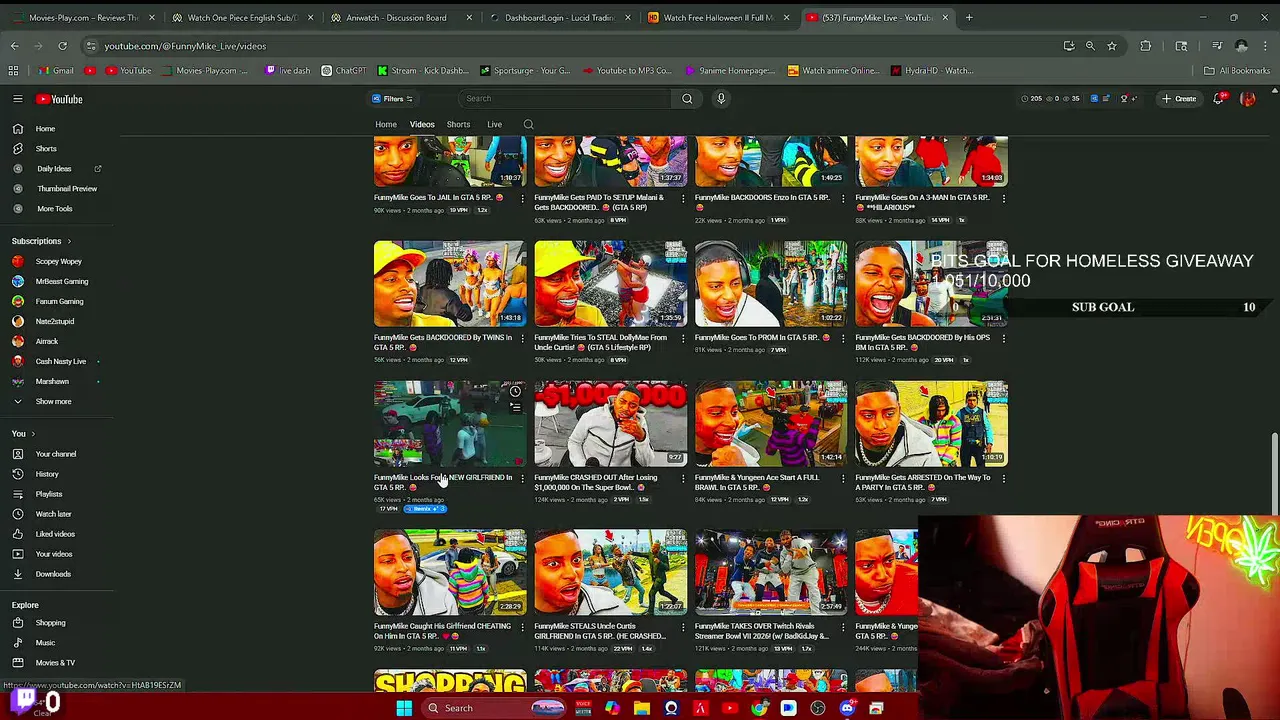Image resolution: width=1280 pixels, height=720 pixels.
Task: Open the $1,000,000 Super Bowl video thumbnail
Action: (x=610, y=423)
